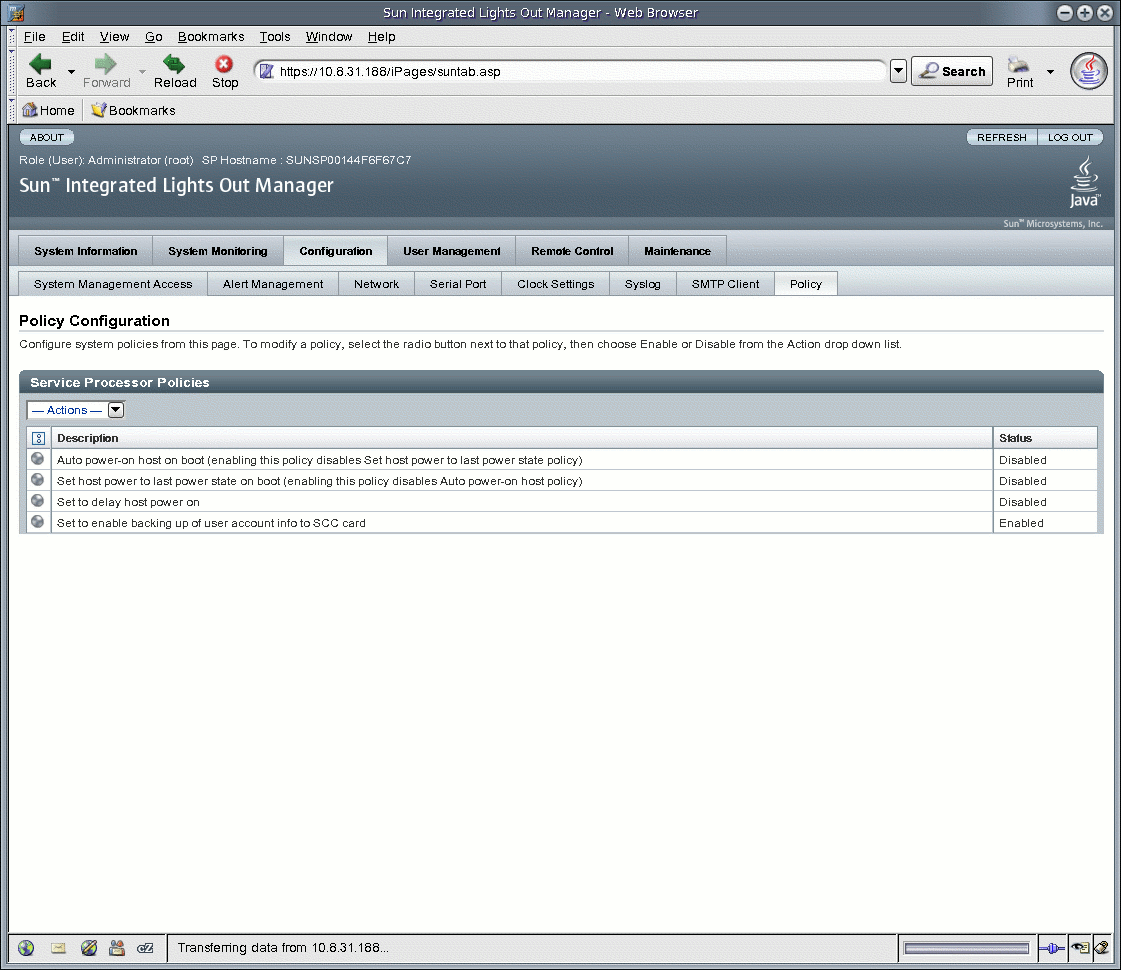This screenshot has width=1121, height=970.
Task: Click the window menu icon in title bar
Action: coord(16,12)
